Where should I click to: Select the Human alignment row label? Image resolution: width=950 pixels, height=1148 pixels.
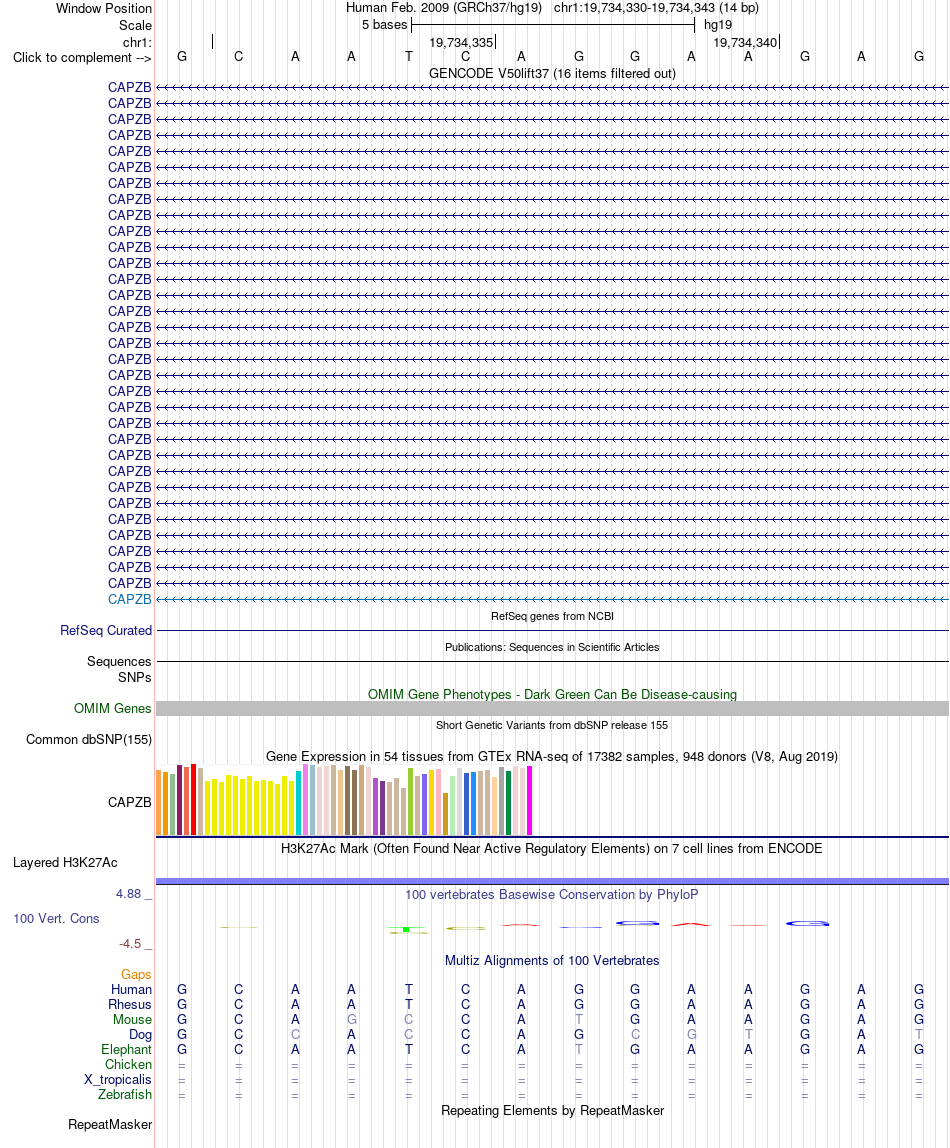132,990
